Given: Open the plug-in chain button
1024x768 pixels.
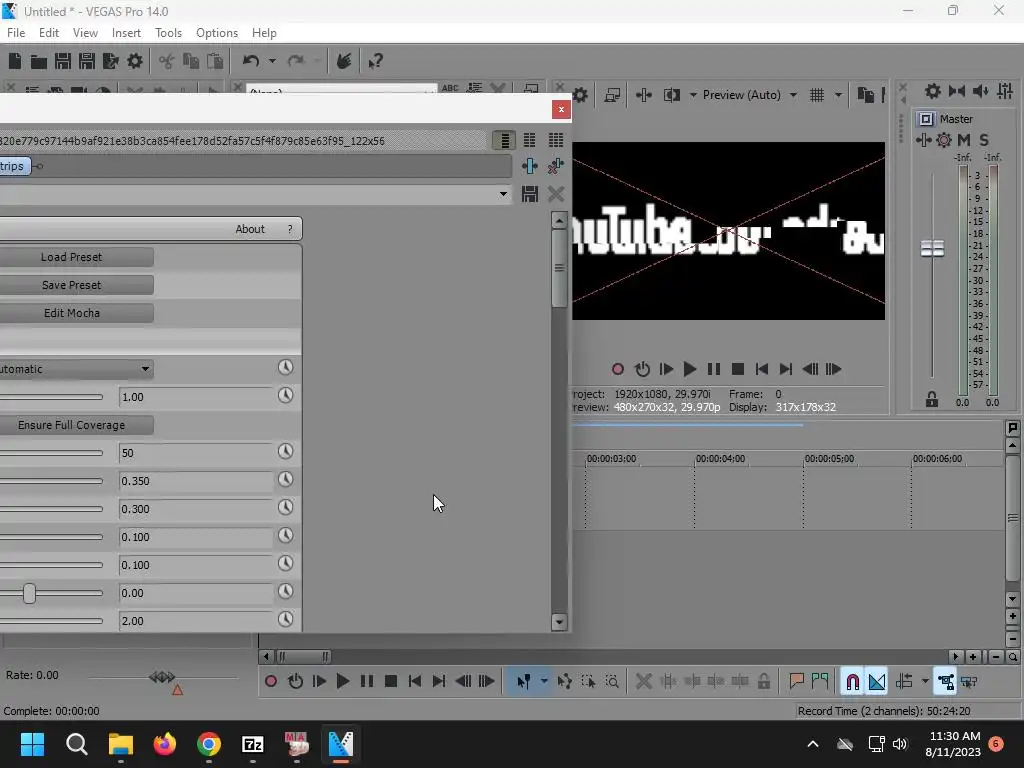Looking at the screenshot, I should [530, 167].
